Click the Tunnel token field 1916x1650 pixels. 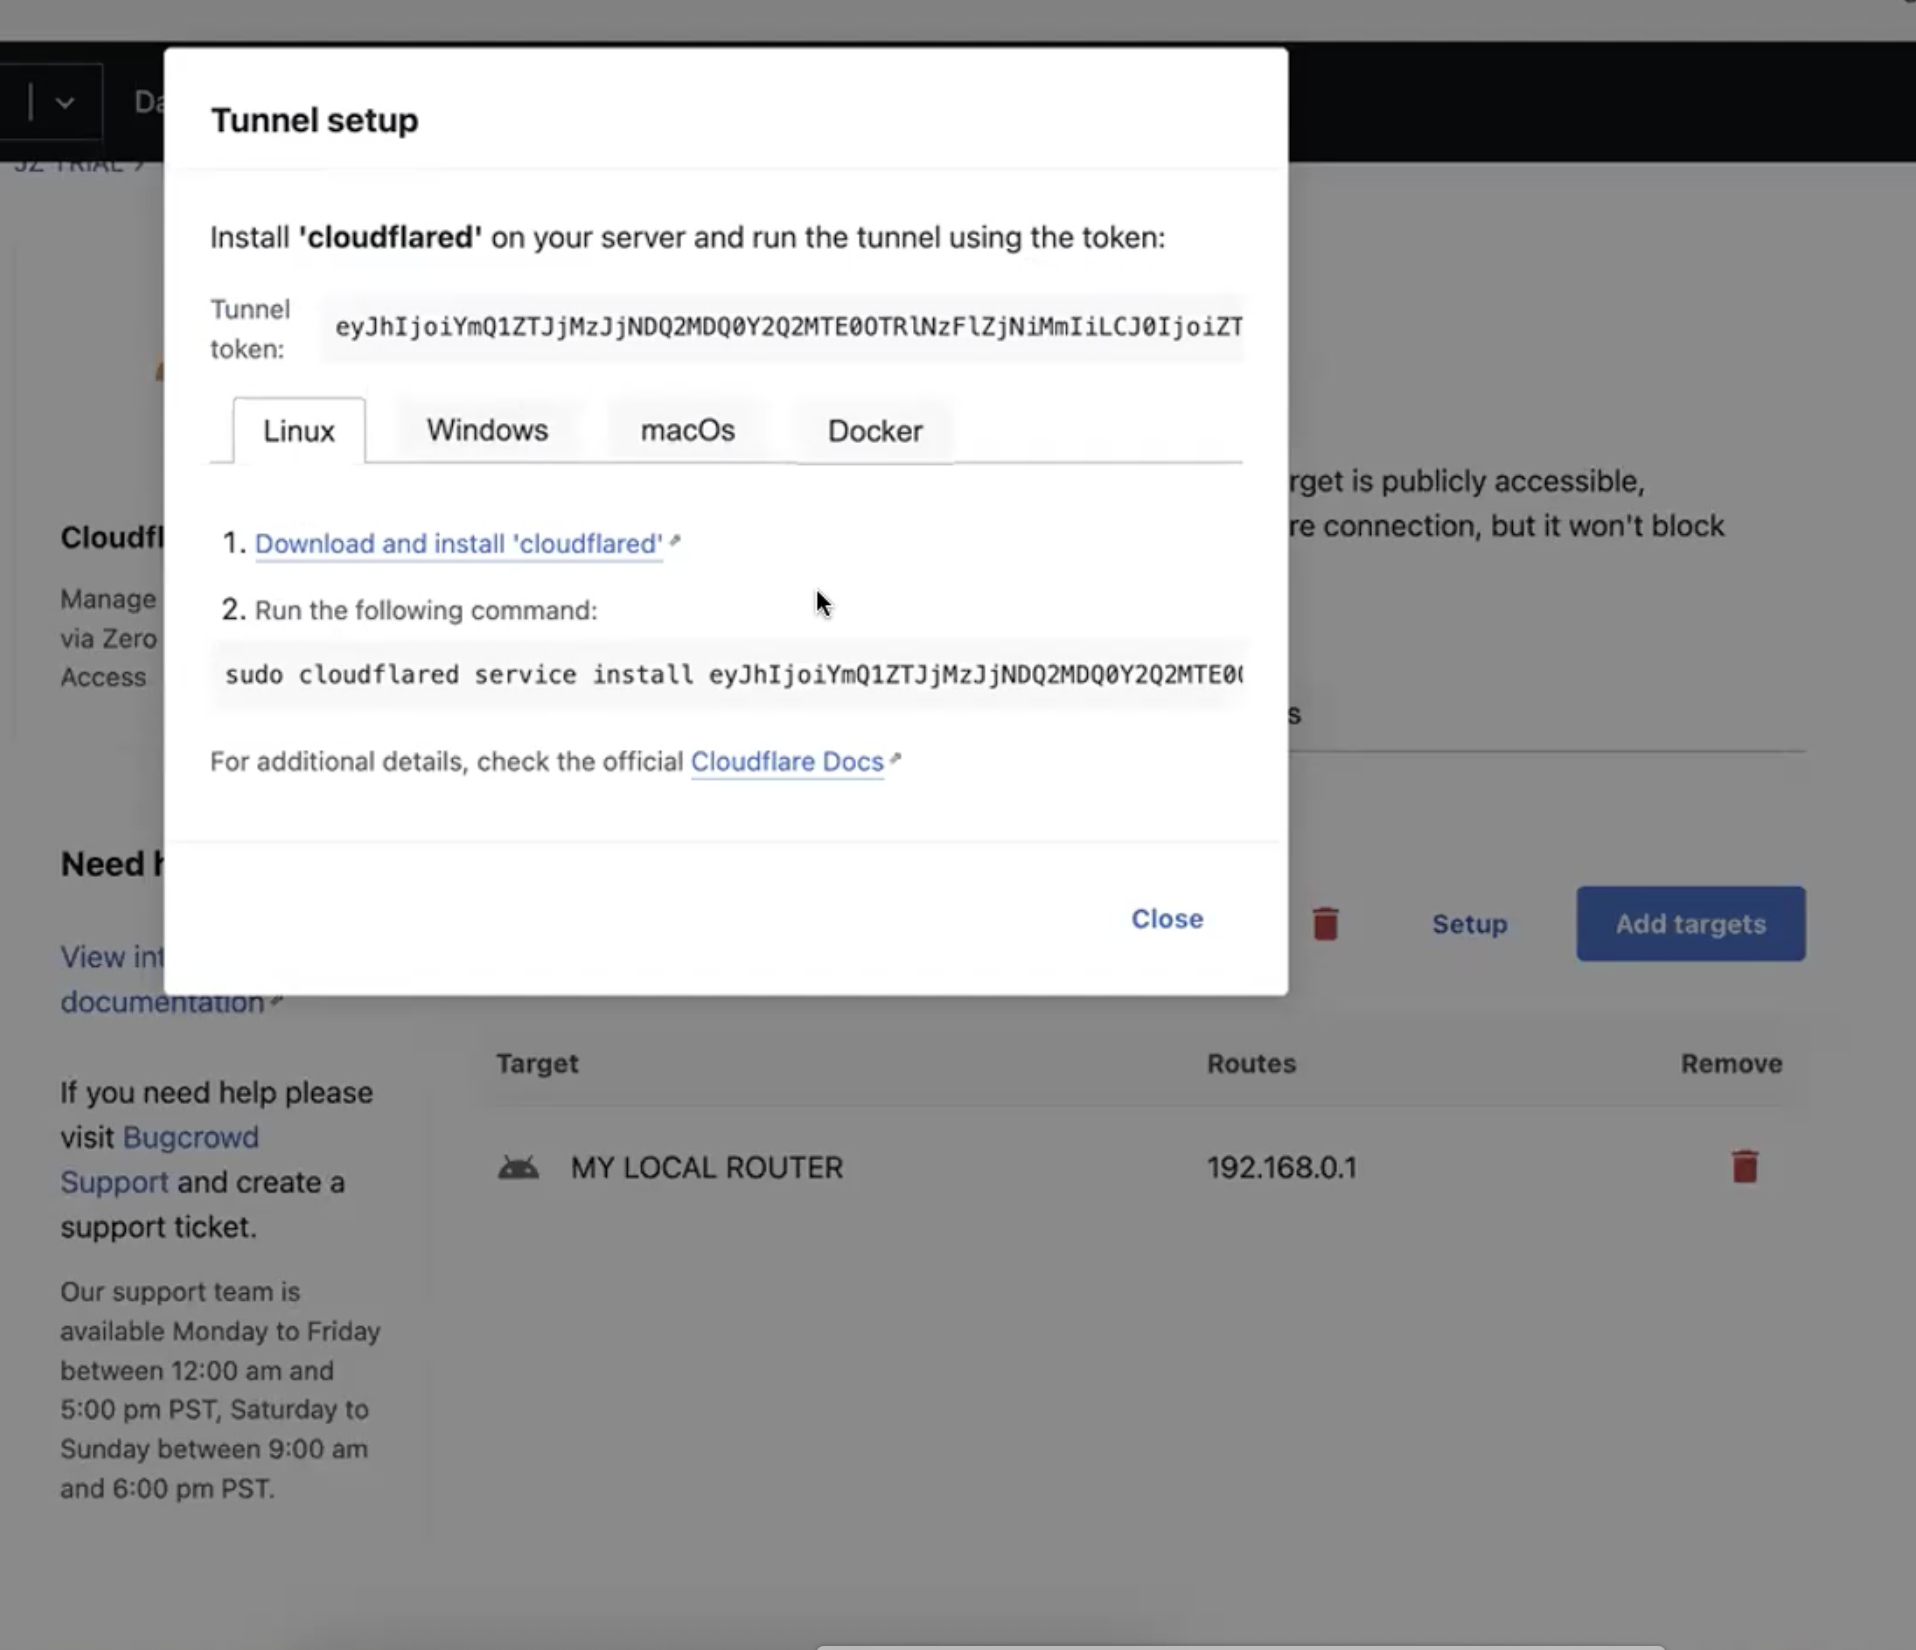(782, 327)
